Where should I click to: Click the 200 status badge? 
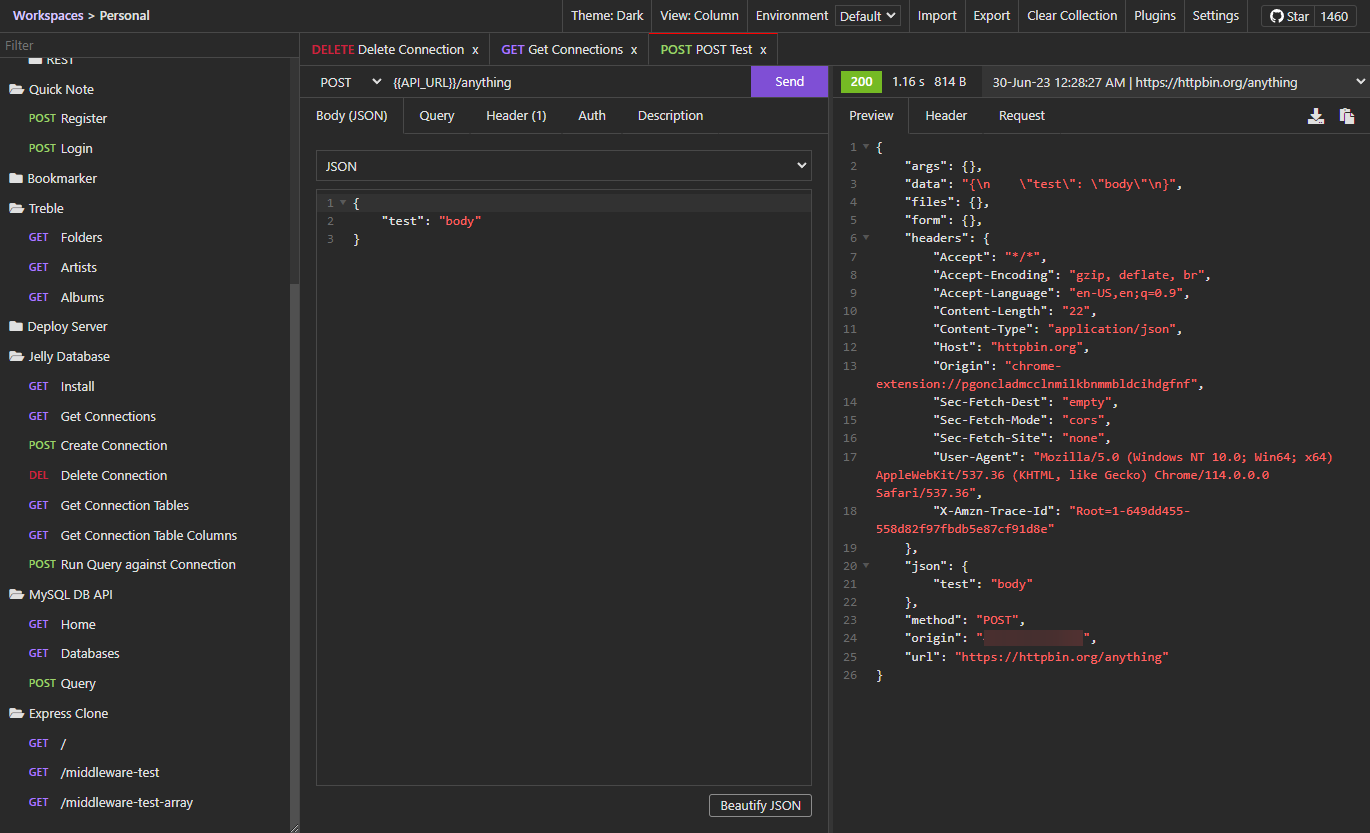coord(861,82)
